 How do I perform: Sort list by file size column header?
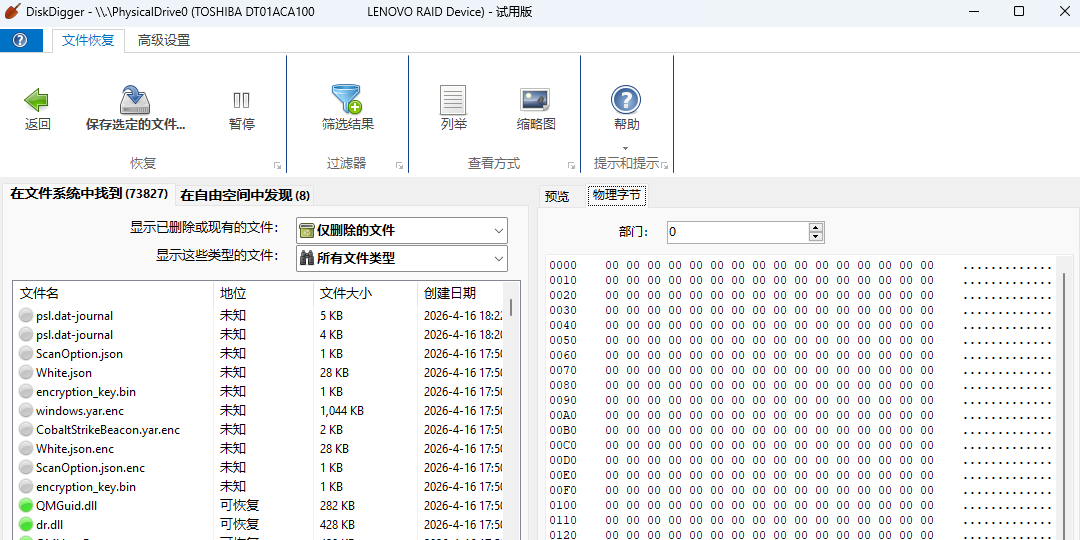pyautogui.click(x=346, y=293)
